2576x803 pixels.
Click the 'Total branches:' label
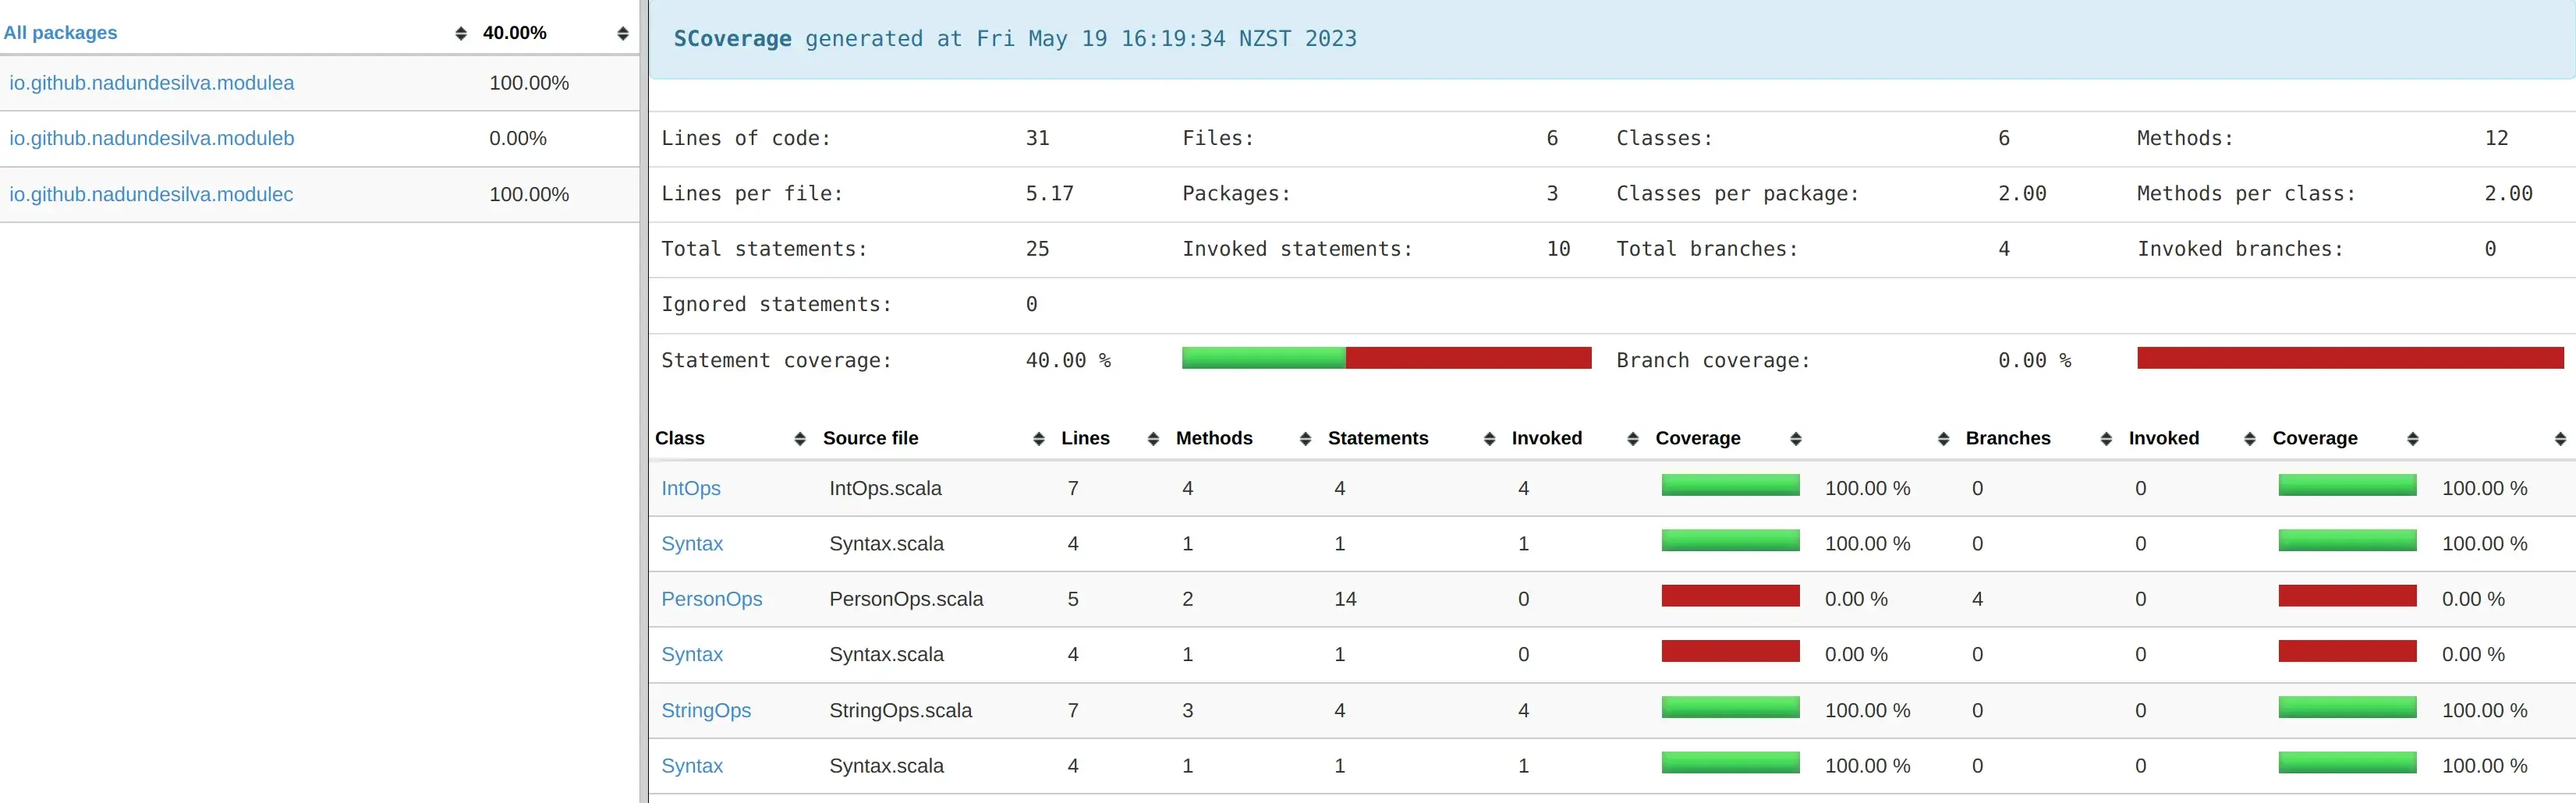click(1707, 249)
